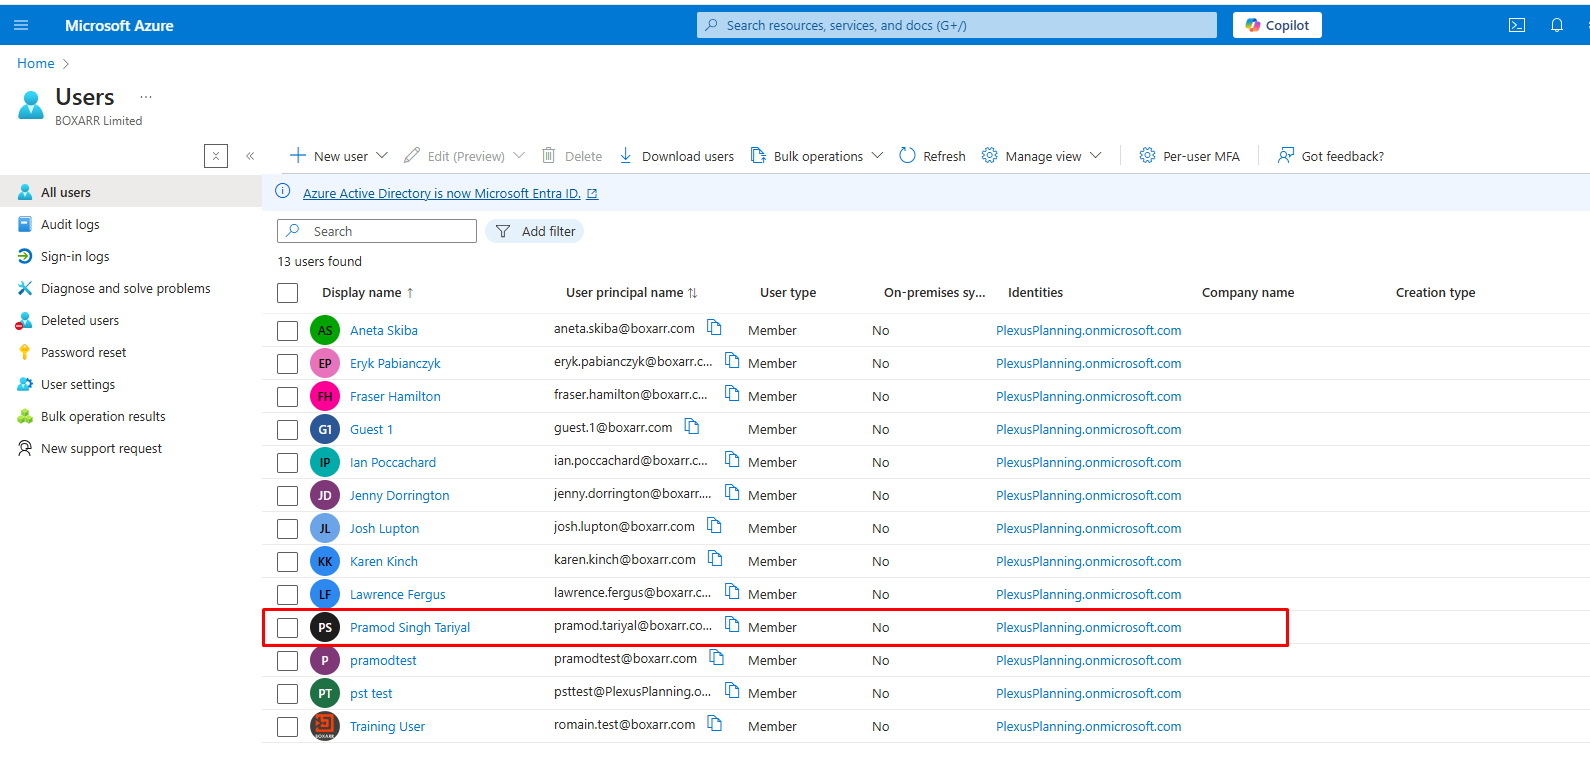
Task: Click the AS avatar for Aneta Skiba
Action: click(x=325, y=330)
